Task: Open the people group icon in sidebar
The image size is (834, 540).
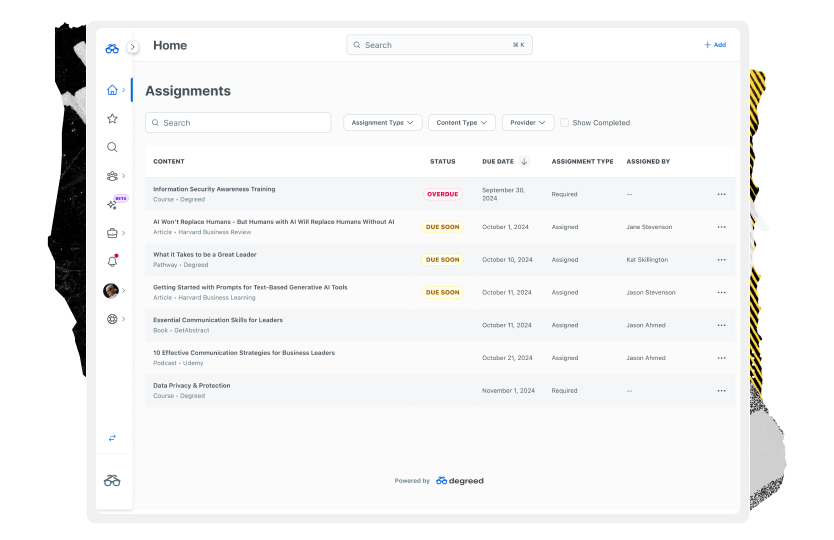Action: click(x=112, y=176)
